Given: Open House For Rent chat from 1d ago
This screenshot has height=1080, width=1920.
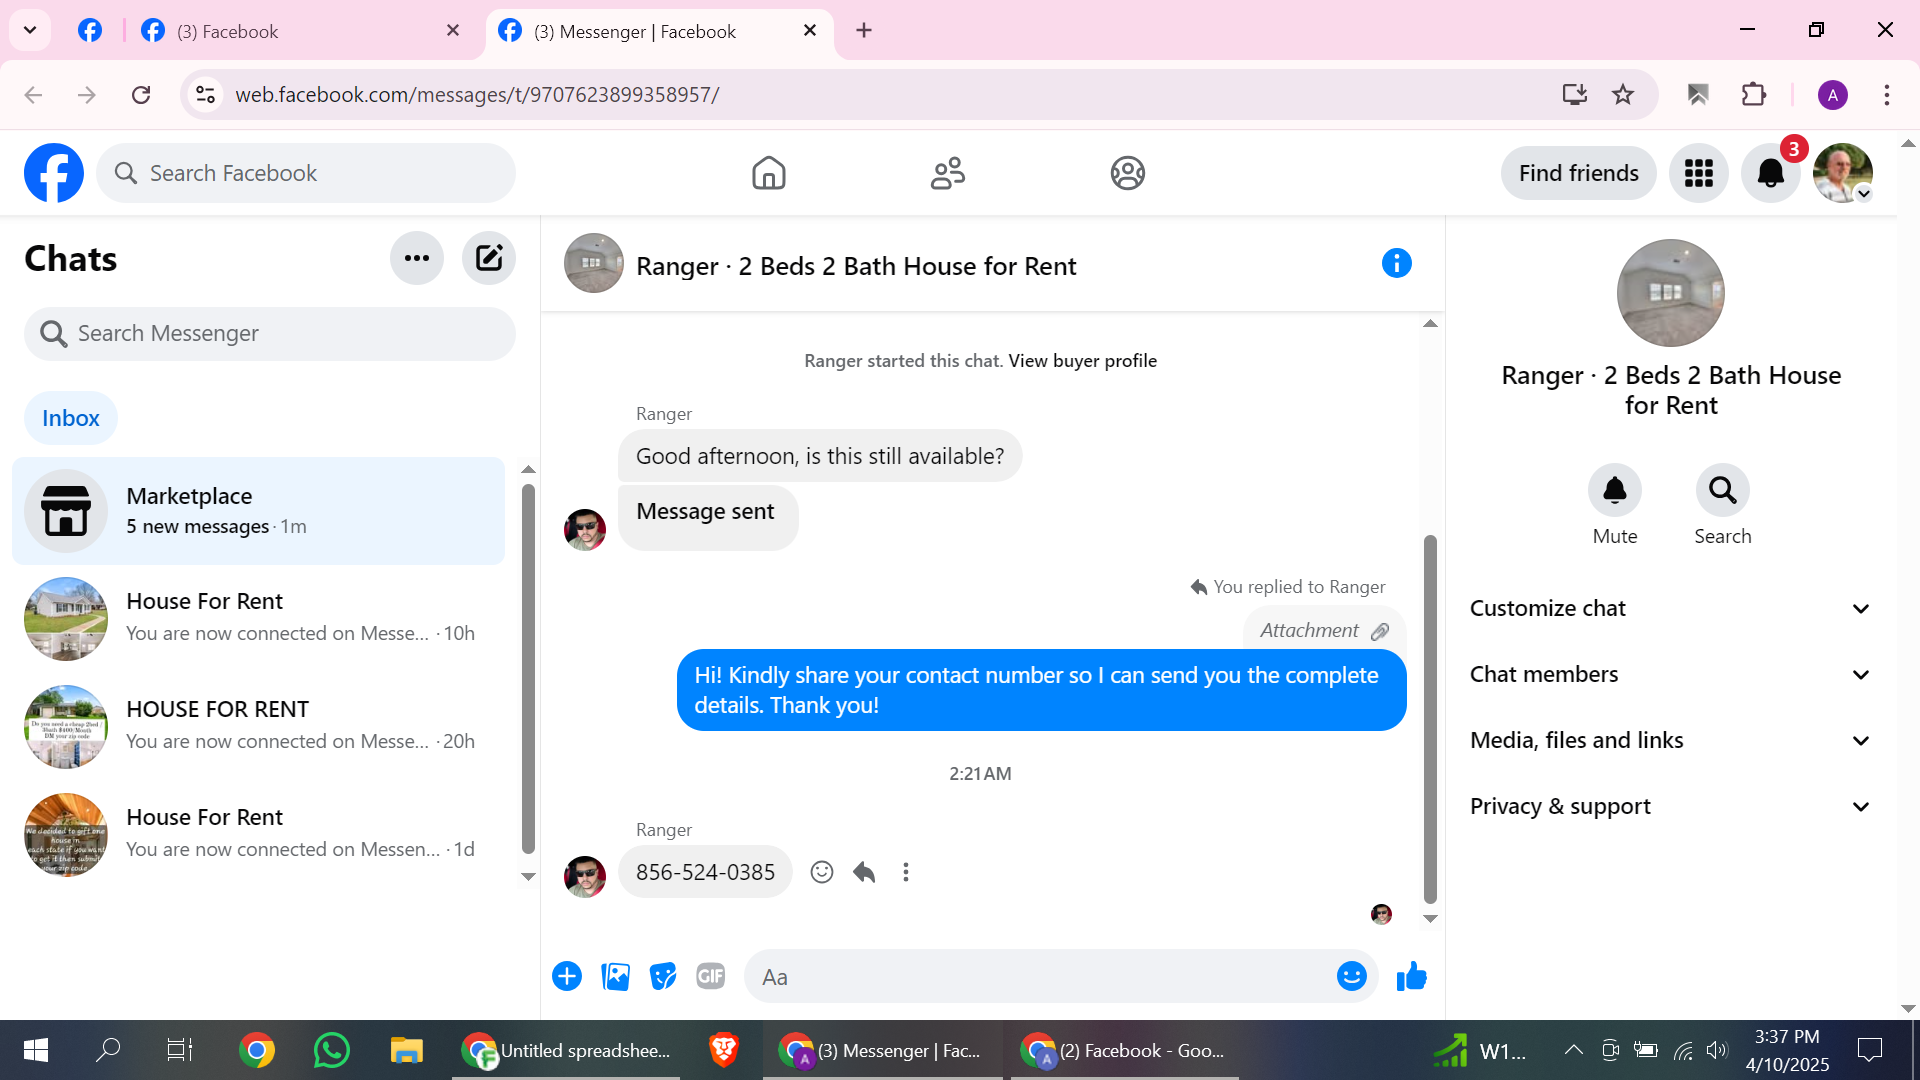Looking at the screenshot, I should point(258,834).
